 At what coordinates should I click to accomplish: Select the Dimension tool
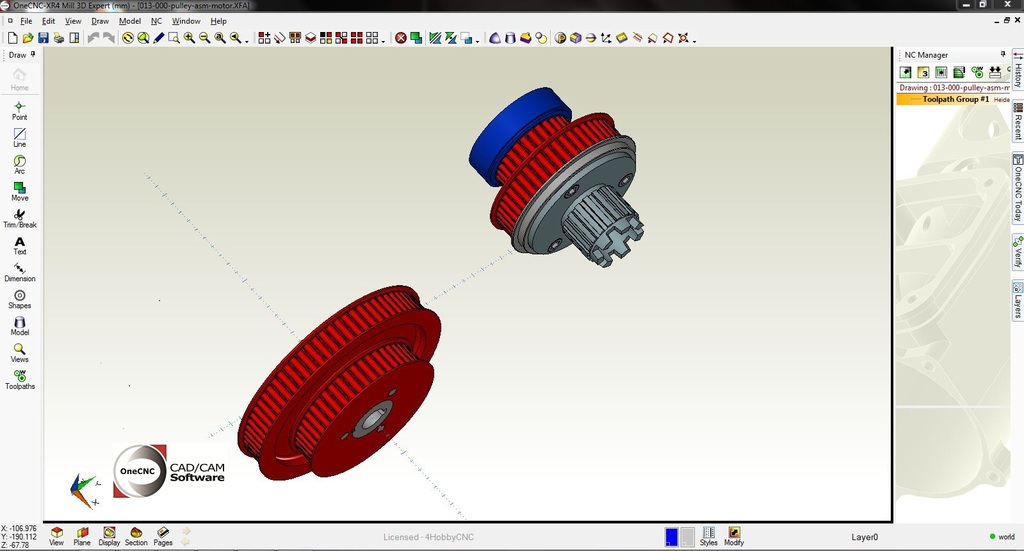[19, 271]
